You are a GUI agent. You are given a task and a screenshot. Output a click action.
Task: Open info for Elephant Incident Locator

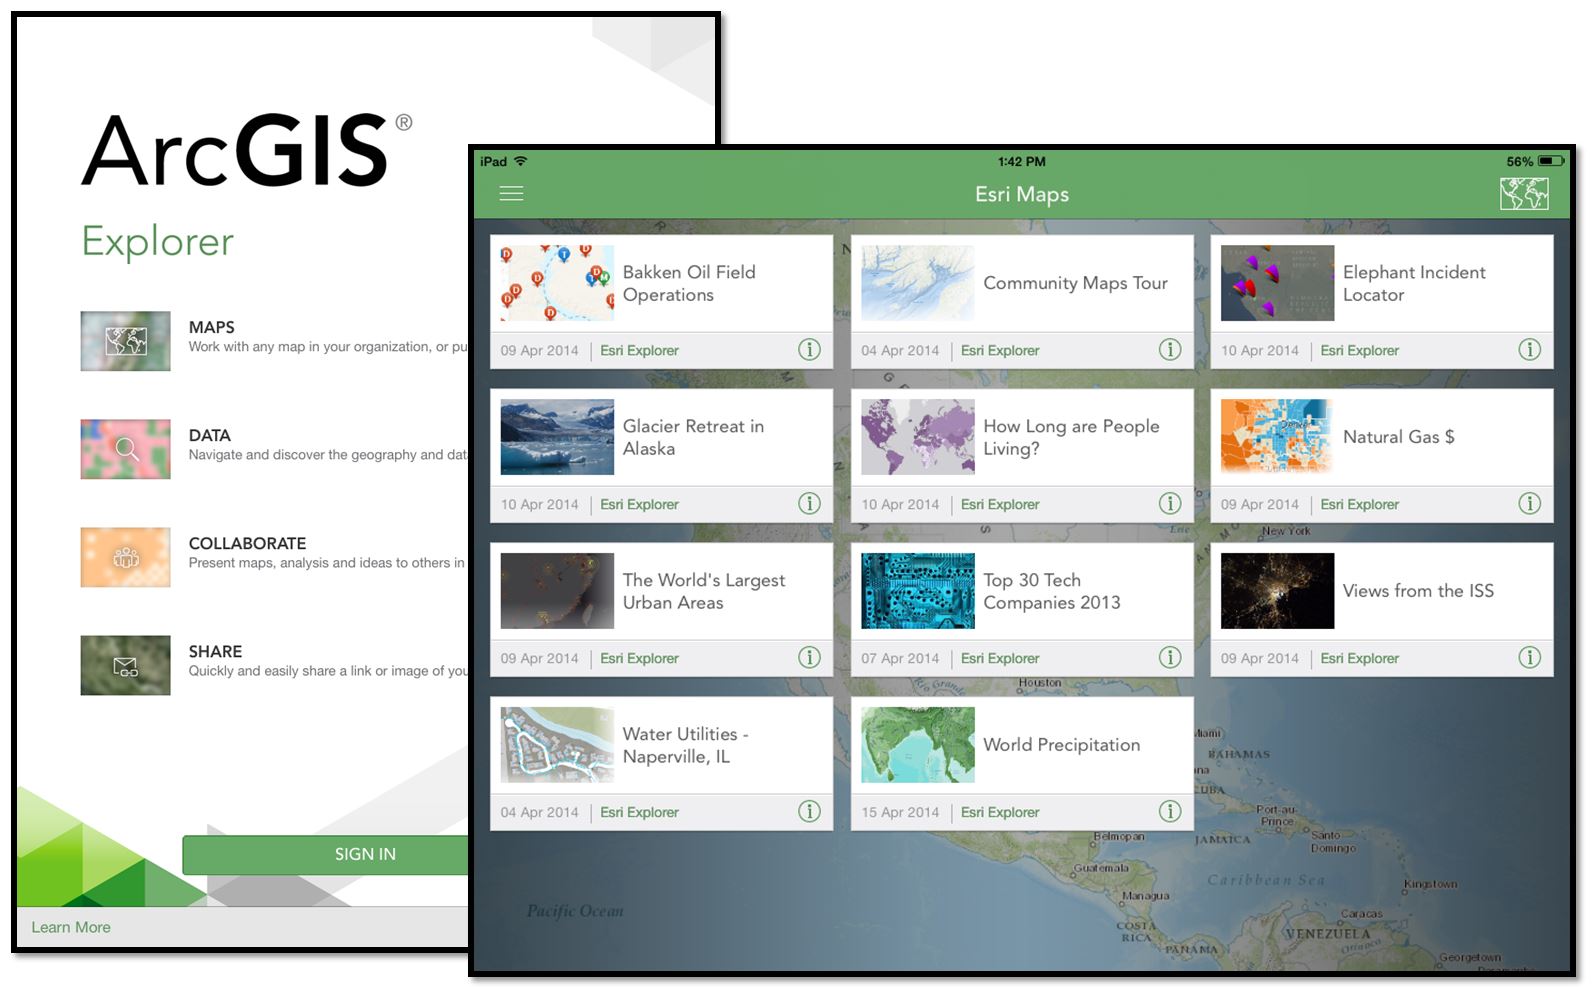tap(1530, 350)
